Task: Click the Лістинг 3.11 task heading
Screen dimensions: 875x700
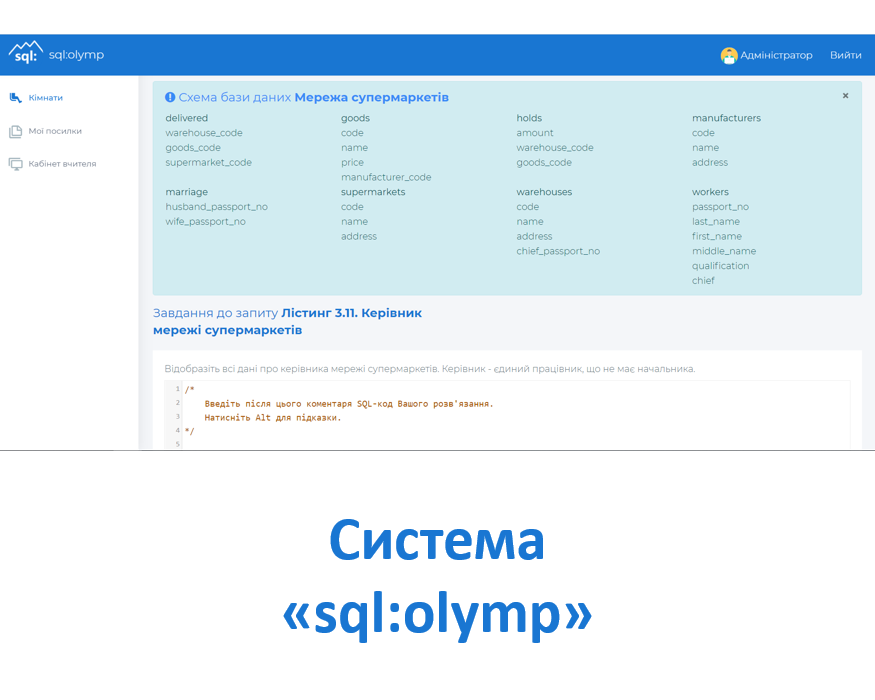Action: tap(351, 313)
